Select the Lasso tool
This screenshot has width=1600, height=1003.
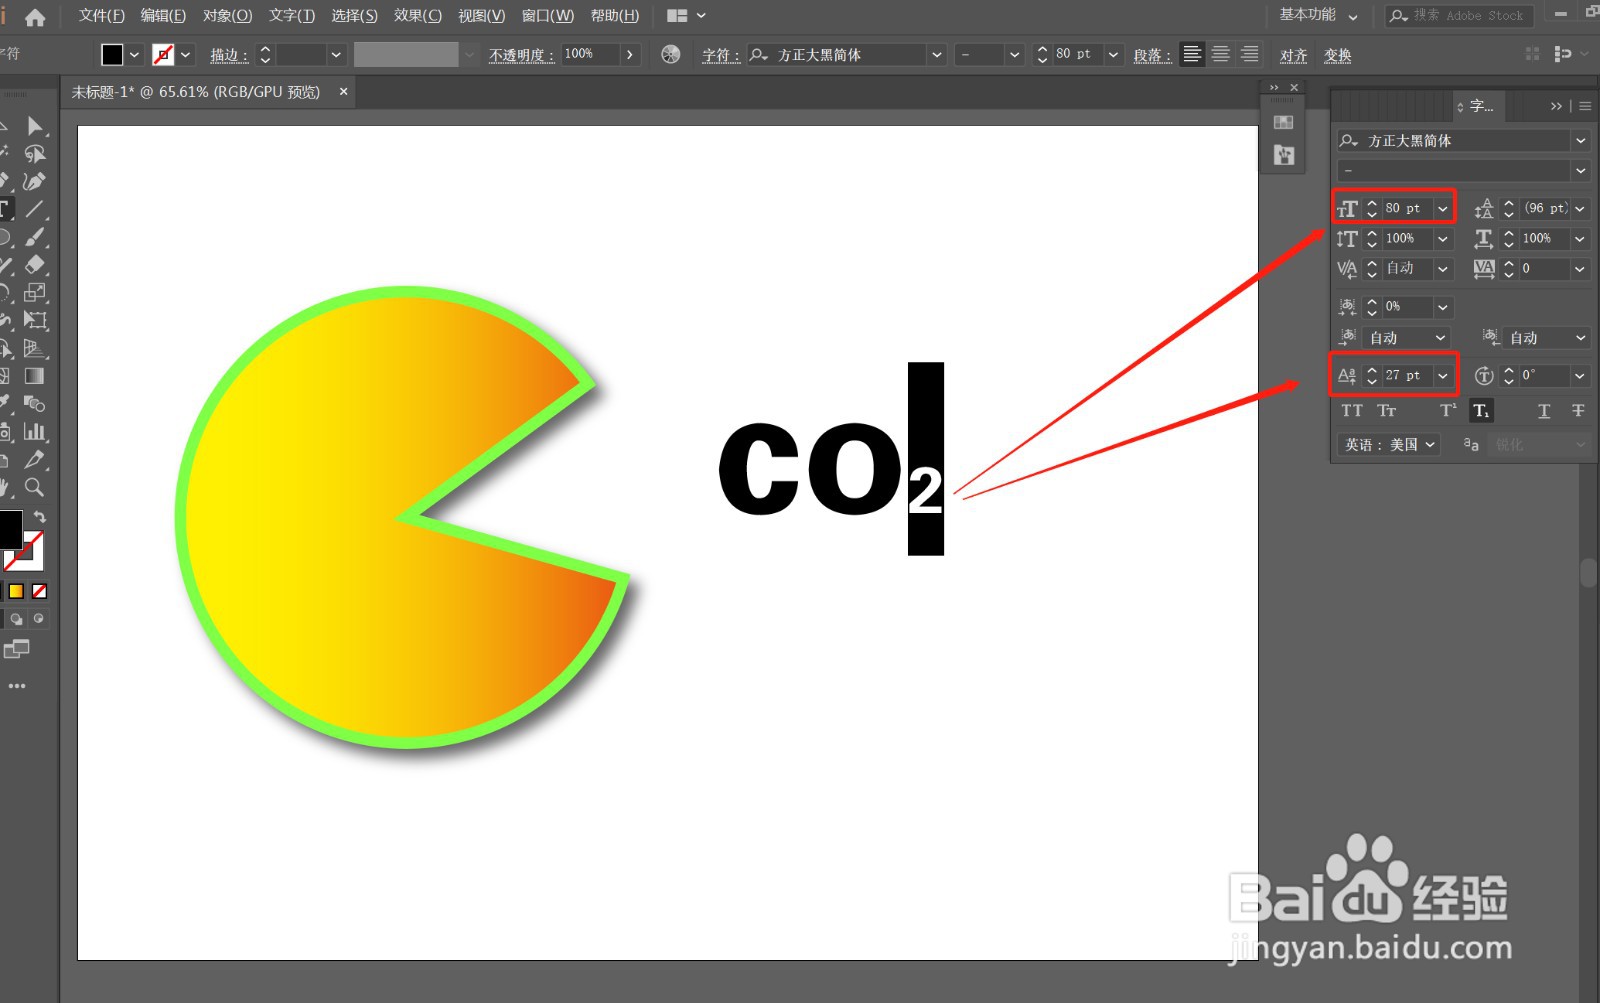click(35, 154)
